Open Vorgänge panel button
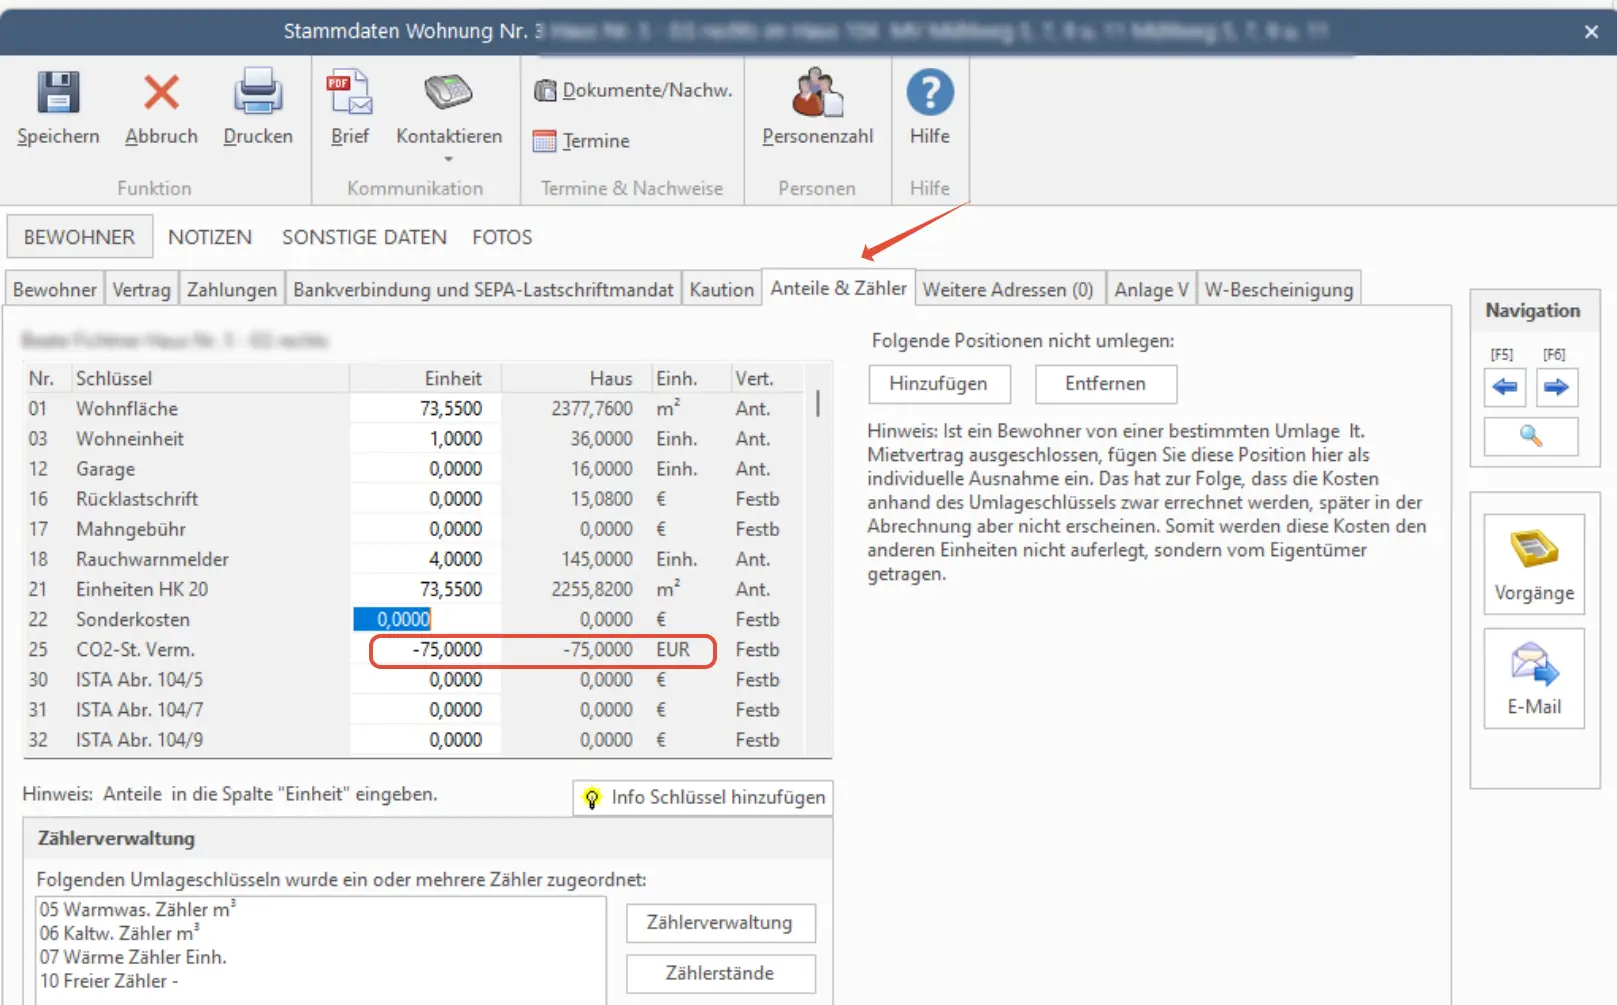 pyautogui.click(x=1534, y=564)
